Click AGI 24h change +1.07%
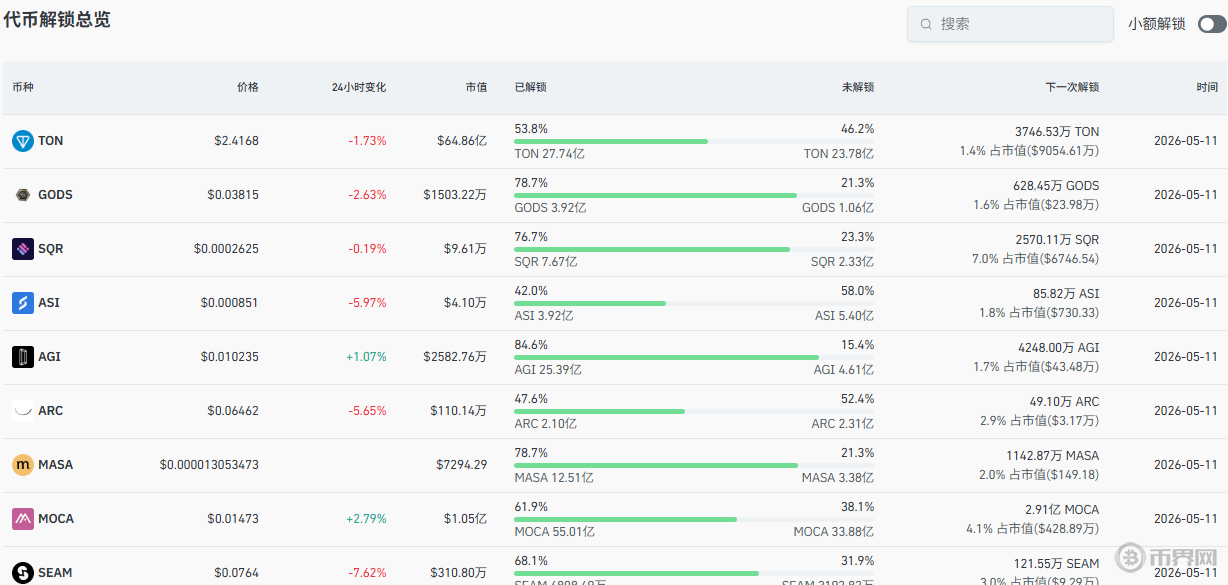 click(x=366, y=357)
